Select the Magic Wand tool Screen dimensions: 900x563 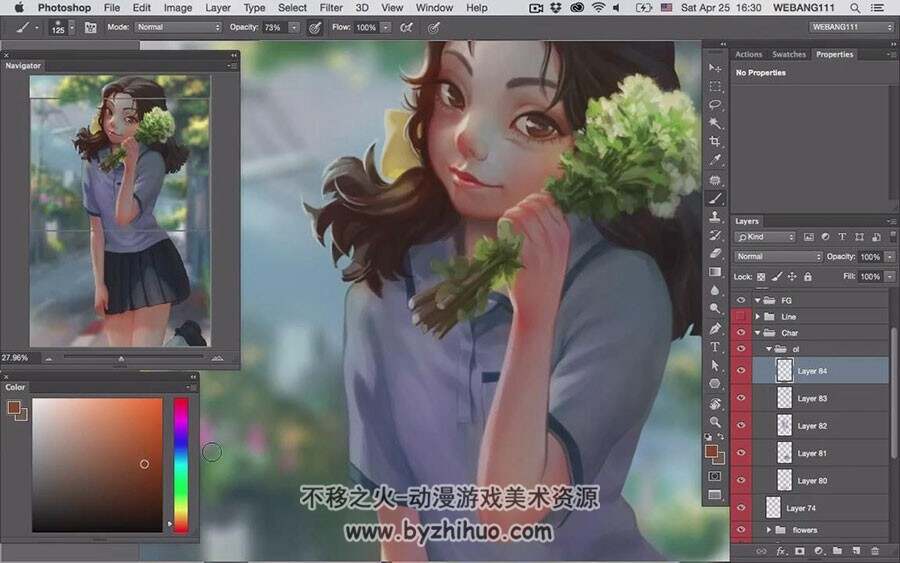click(x=715, y=123)
